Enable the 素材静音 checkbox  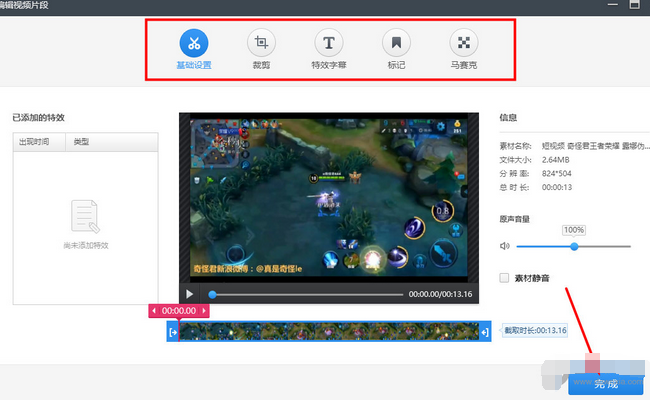tap(504, 278)
